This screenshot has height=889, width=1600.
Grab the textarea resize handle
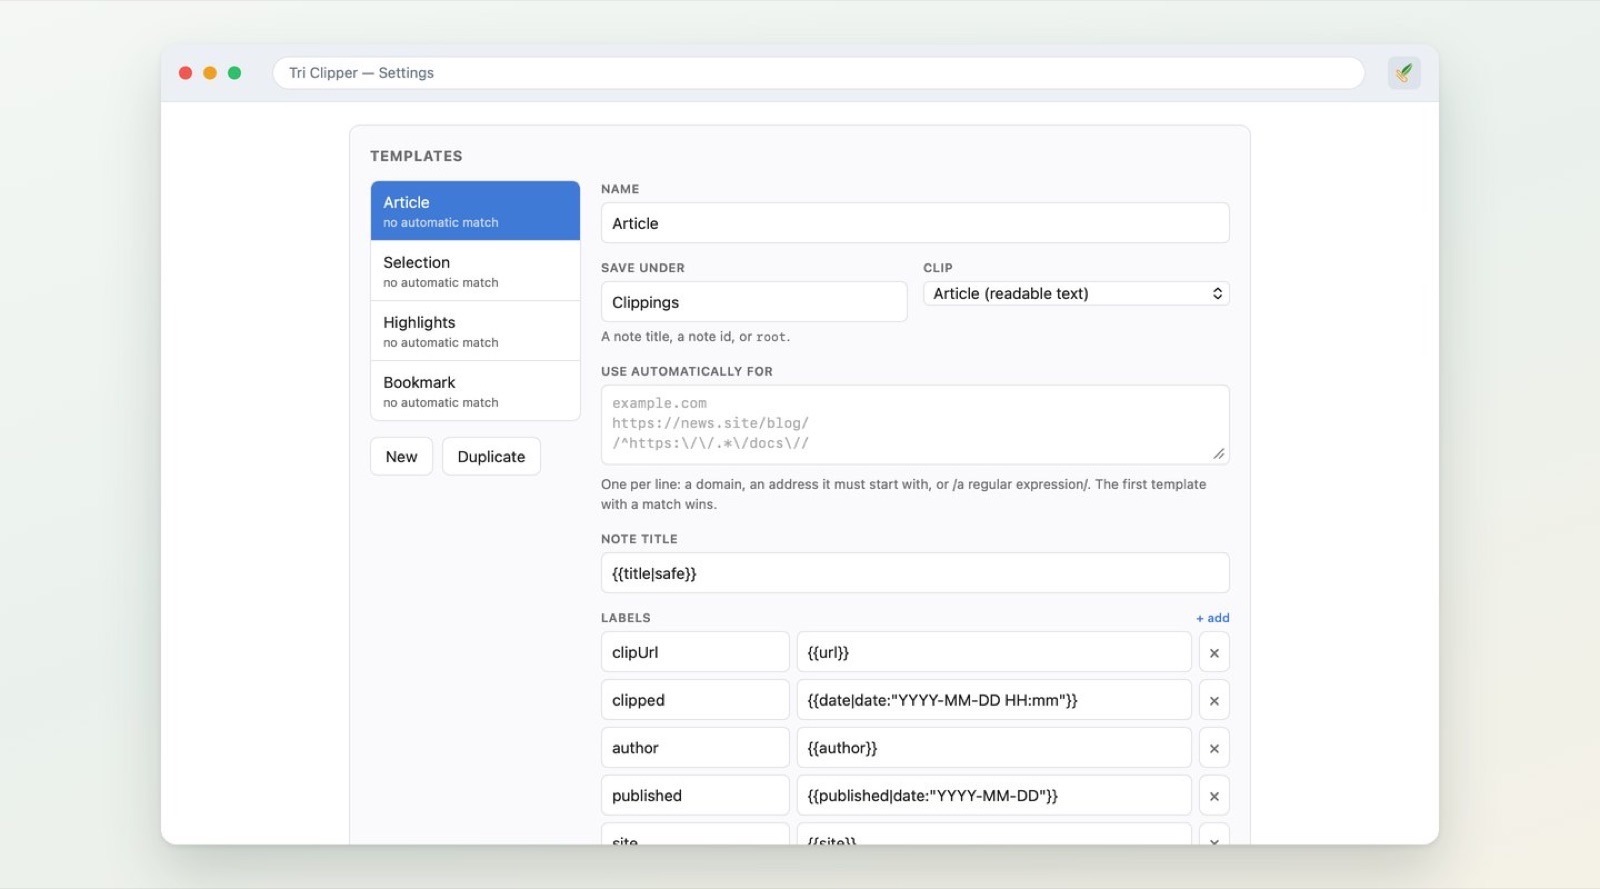[x=1219, y=454]
